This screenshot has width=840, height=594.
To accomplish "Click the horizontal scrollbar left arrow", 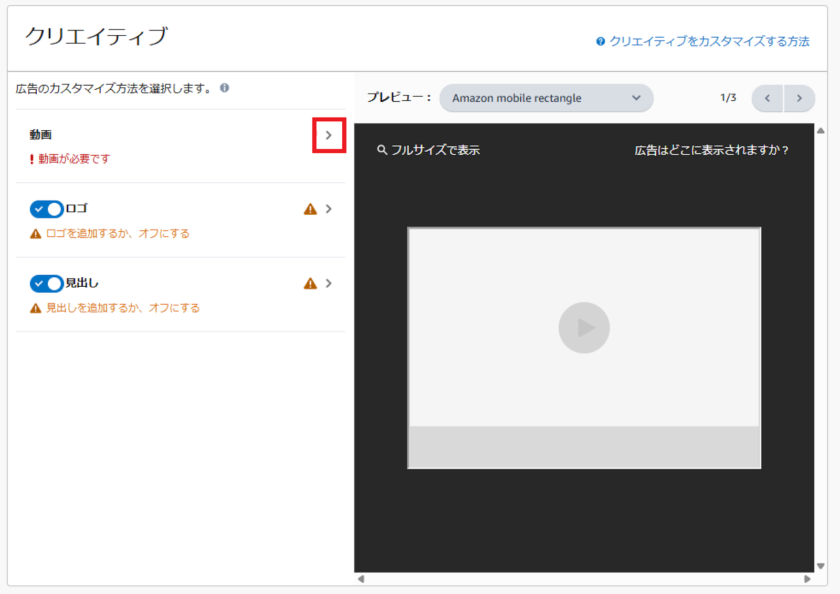I will coord(361,579).
